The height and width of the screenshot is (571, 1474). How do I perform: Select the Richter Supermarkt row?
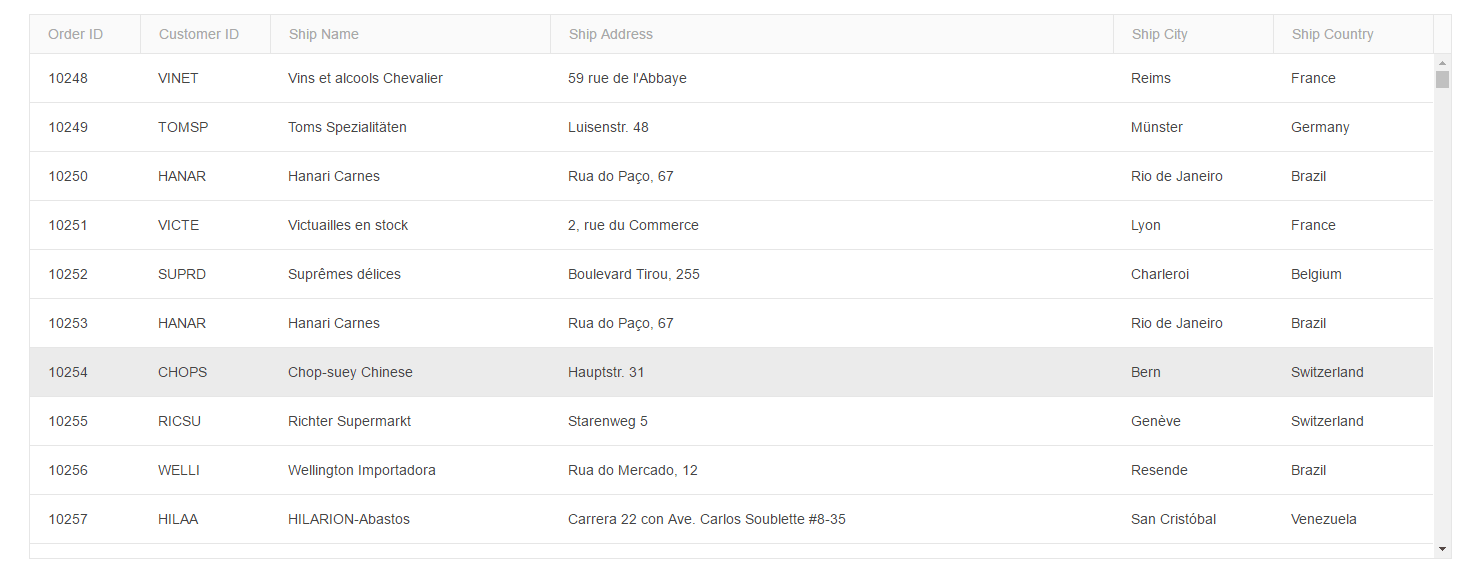(x=731, y=421)
